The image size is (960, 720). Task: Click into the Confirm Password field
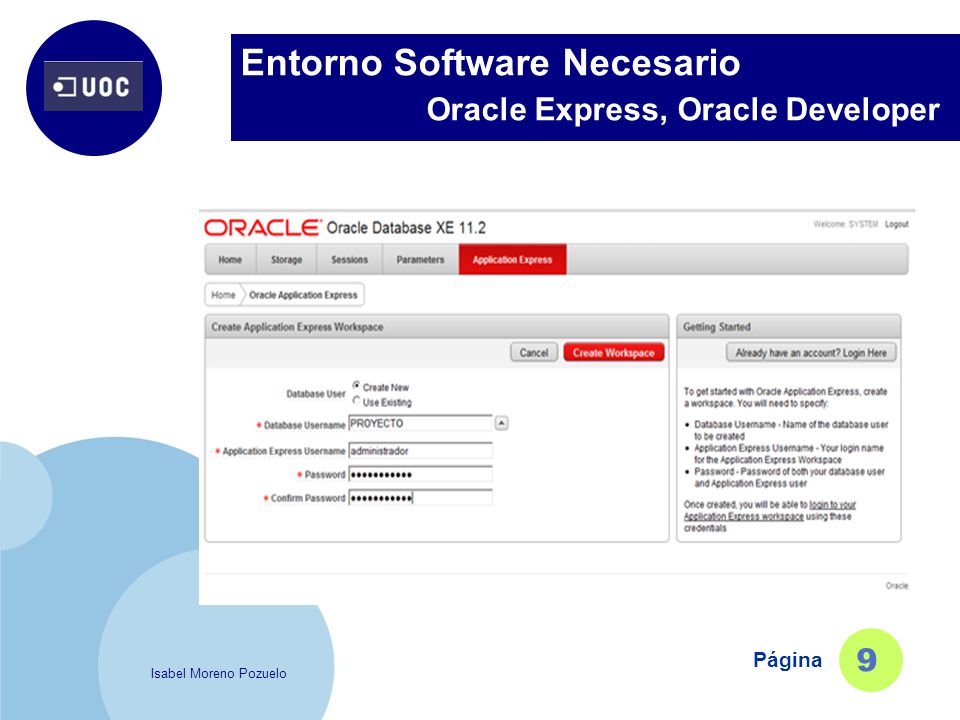(x=420, y=498)
